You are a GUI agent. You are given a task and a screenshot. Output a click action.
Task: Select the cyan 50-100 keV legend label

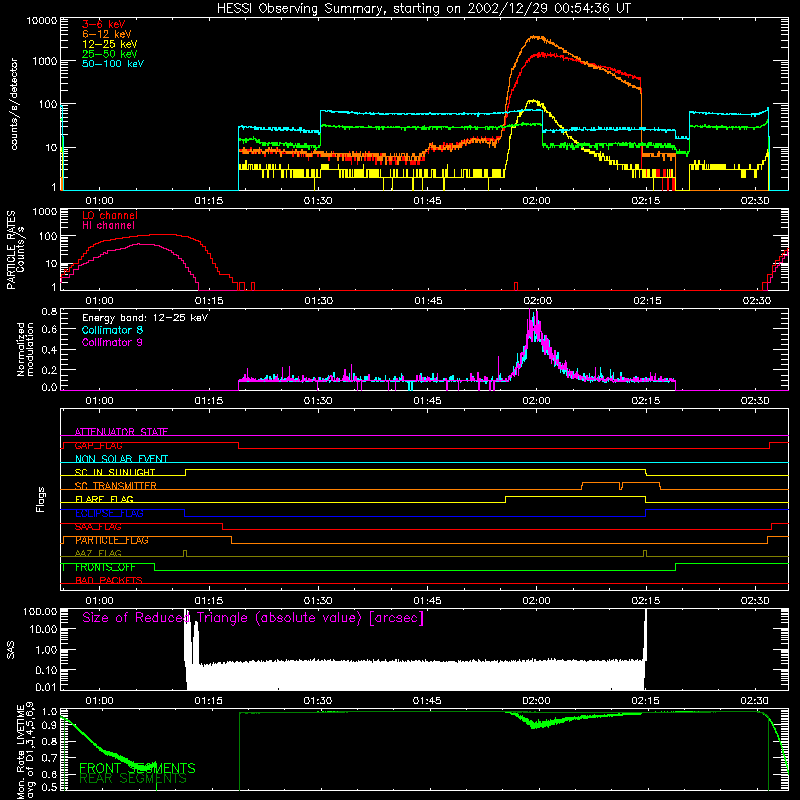(112, 64)
